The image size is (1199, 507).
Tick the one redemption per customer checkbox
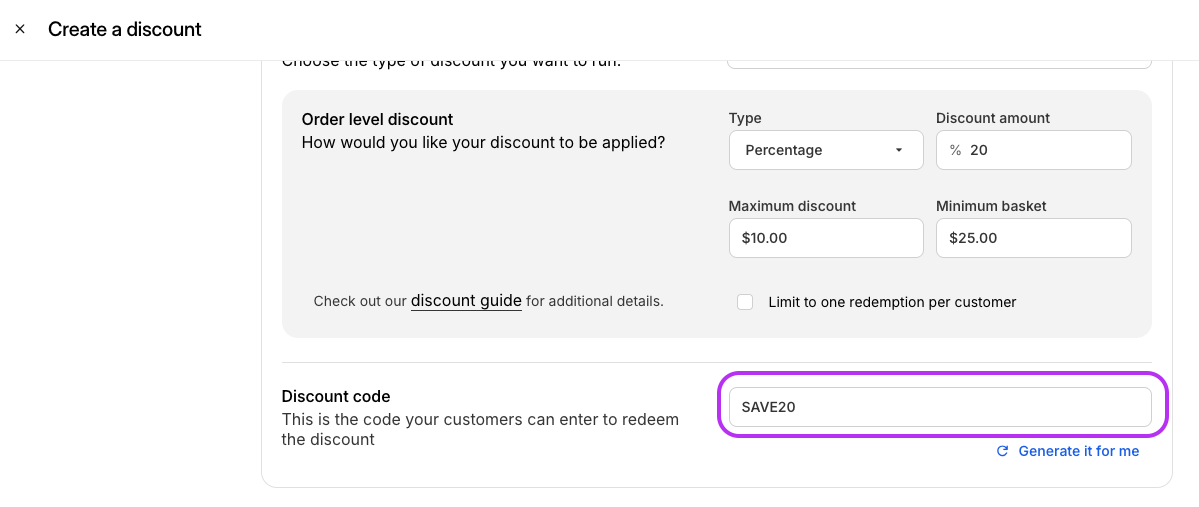click(x=745, y=302)
